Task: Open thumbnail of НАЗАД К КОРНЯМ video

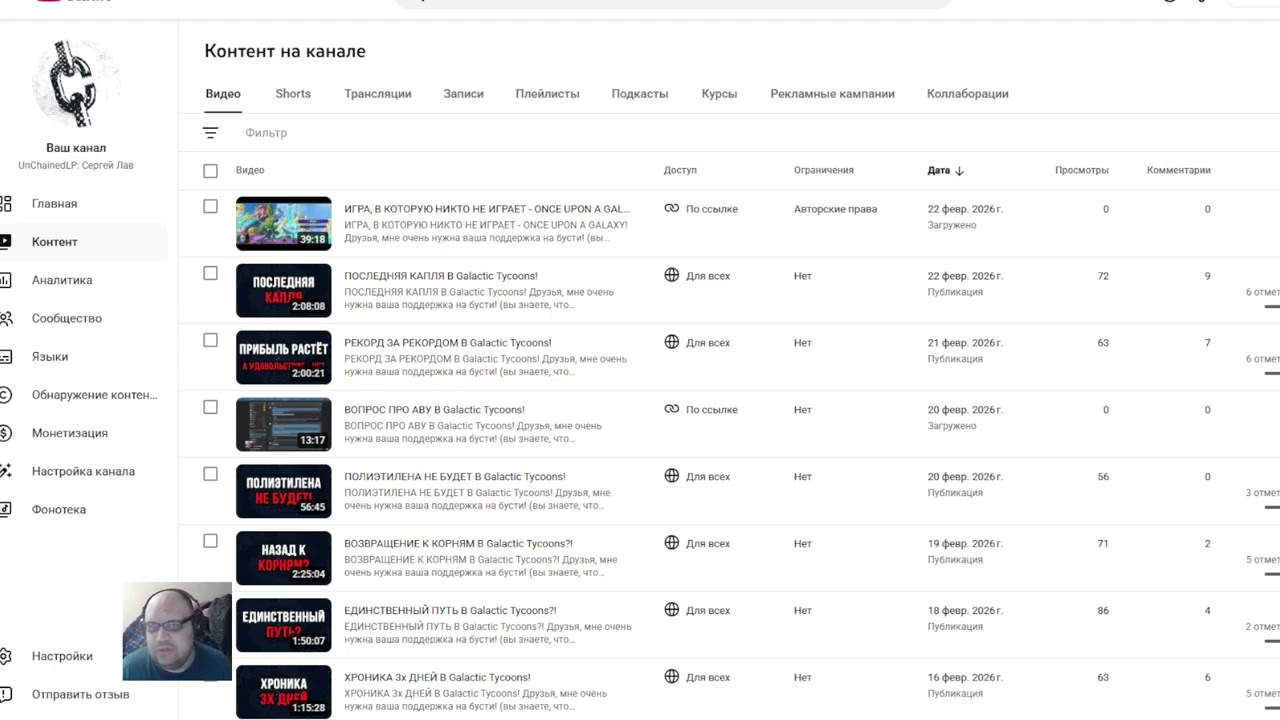Action: [x=283, y=558]
